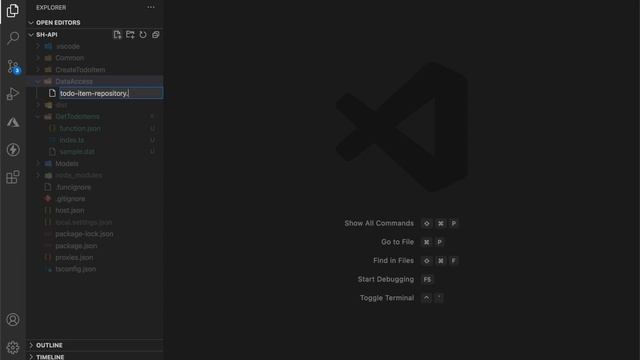Expand the Common folder
Image resolution: width=640 pixels, height=360 pixels.
(95, 58)
